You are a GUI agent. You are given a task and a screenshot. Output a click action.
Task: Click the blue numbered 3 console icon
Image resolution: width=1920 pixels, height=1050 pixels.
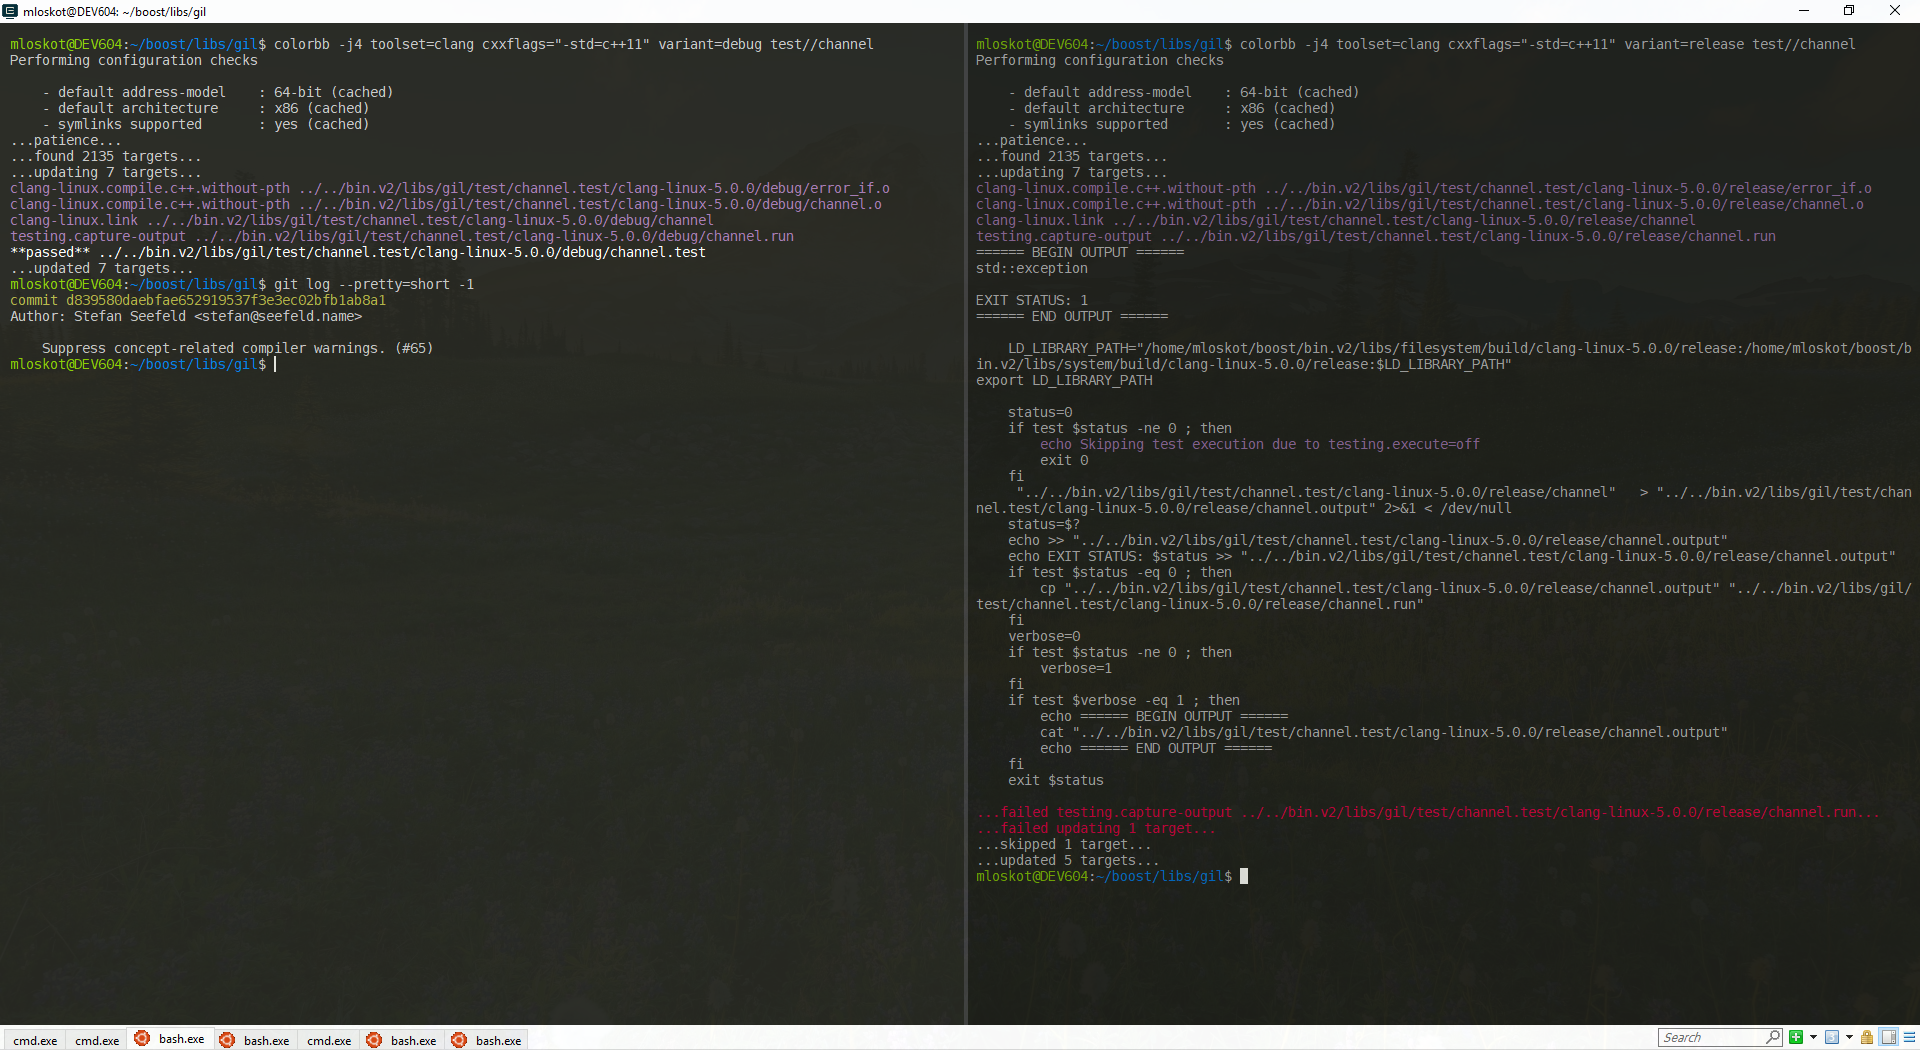coord(1831,1037)
